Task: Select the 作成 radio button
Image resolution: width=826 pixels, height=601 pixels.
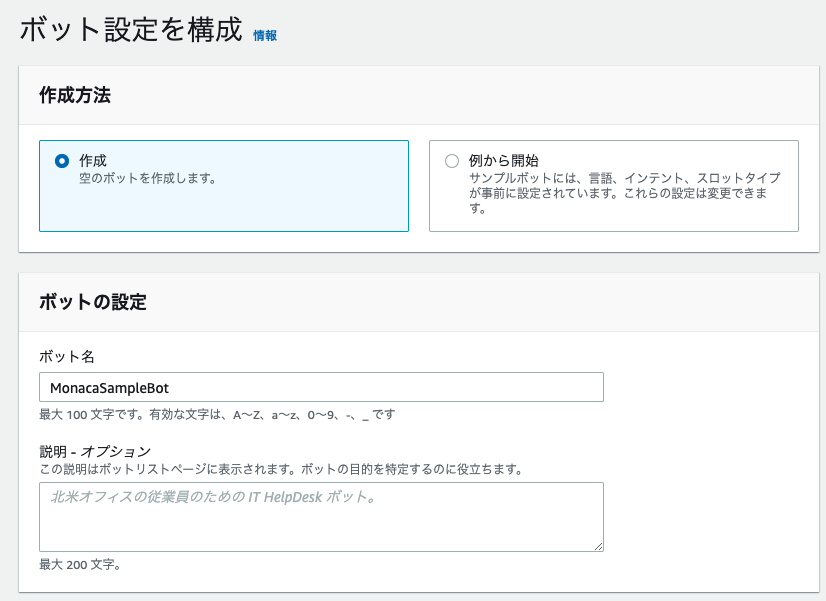Action: tap(62, 161)
